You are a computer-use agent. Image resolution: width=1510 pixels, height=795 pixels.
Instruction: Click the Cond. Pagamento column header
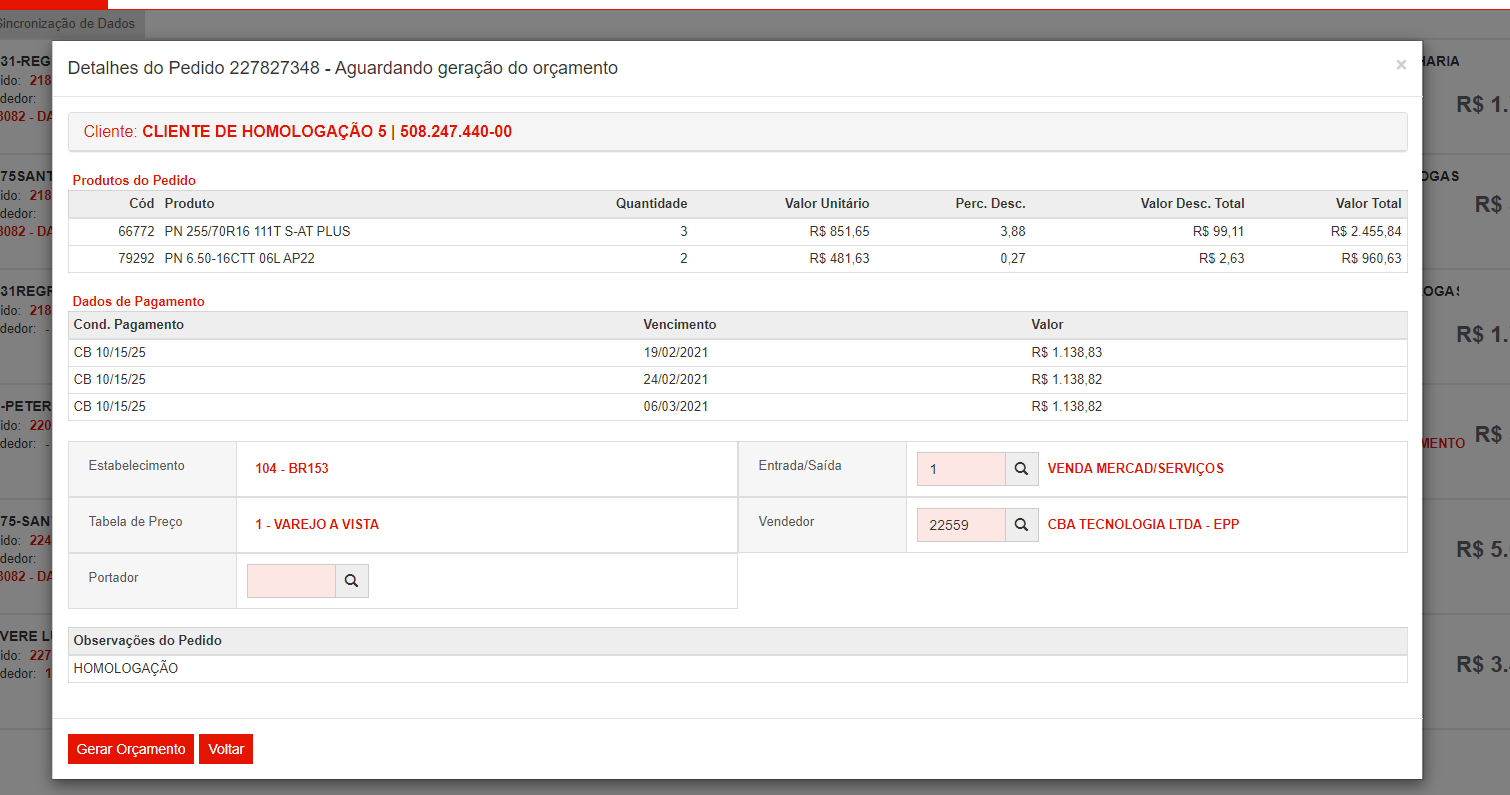coord(129,325)
